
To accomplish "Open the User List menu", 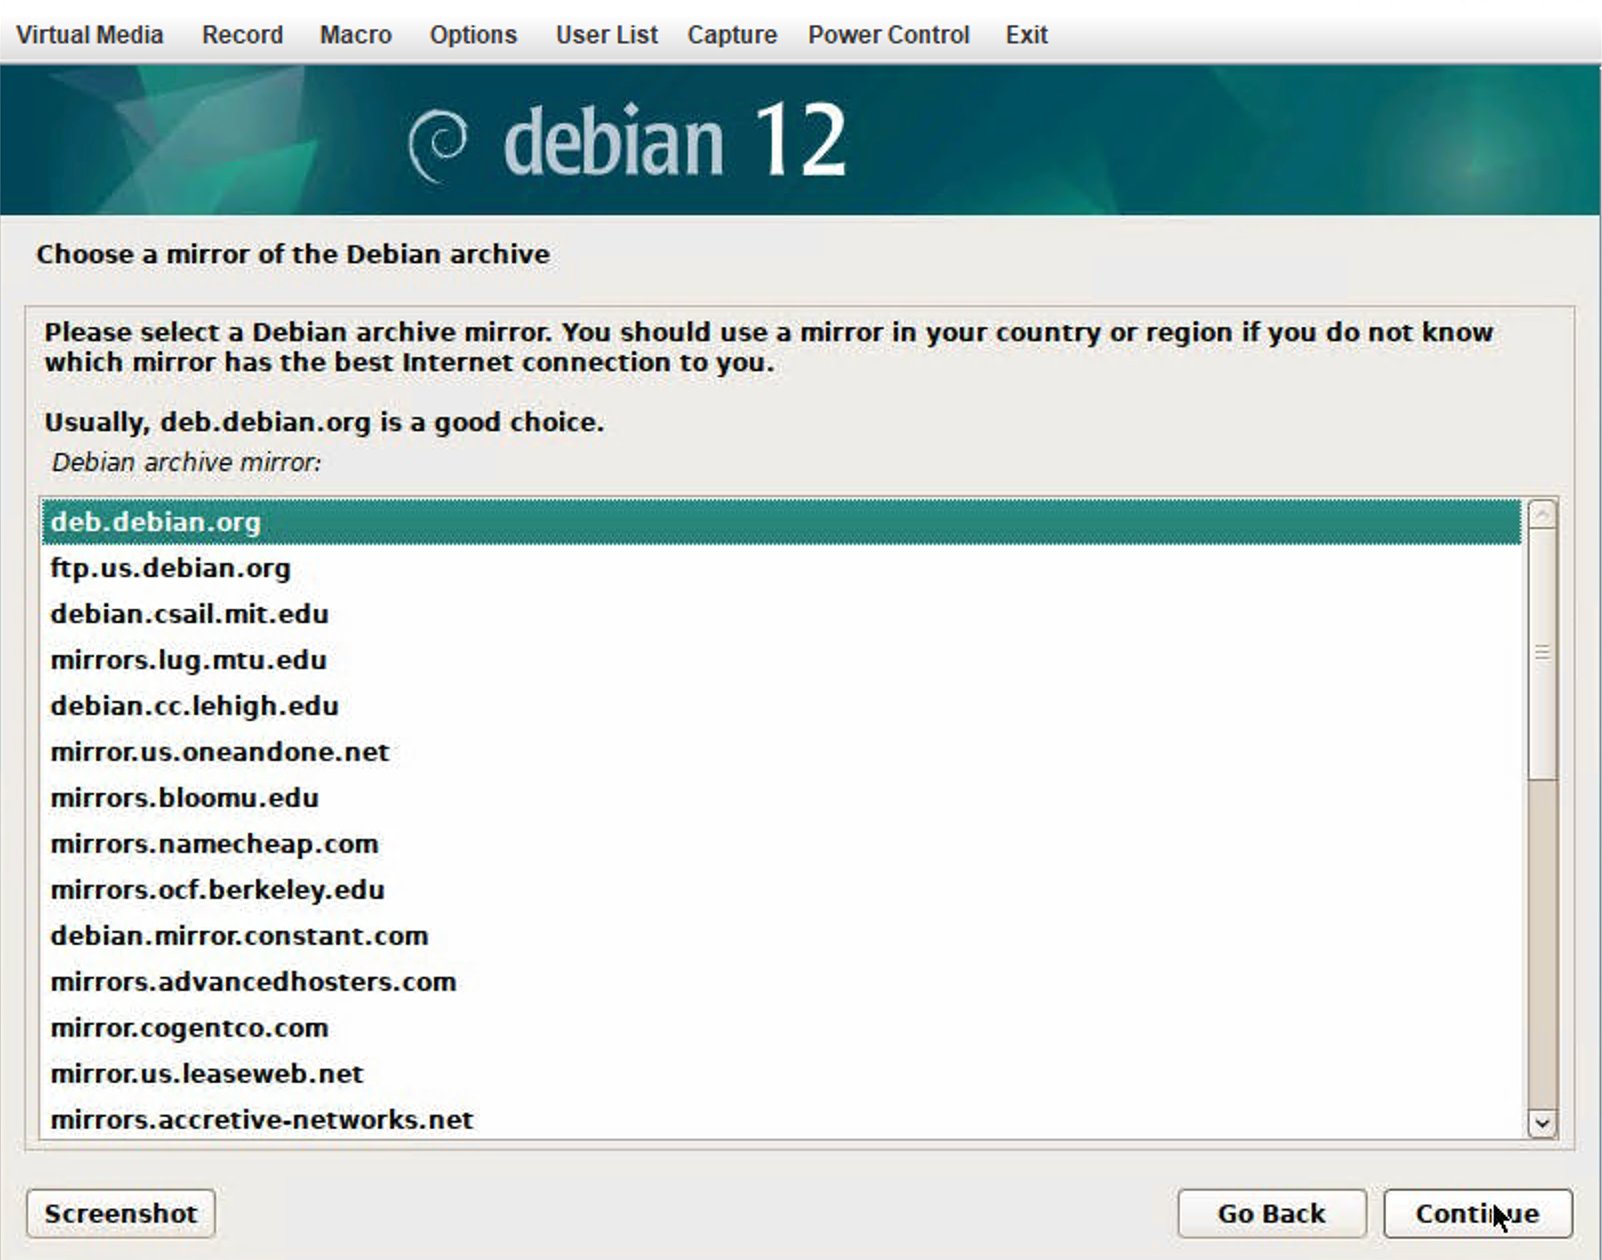I will 606,35.
